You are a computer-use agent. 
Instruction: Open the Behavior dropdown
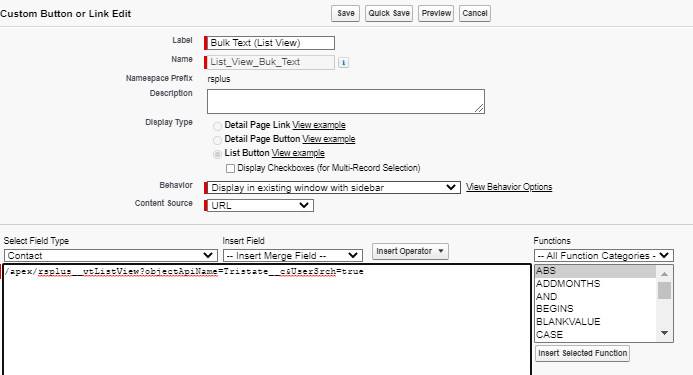click(334, 188)
